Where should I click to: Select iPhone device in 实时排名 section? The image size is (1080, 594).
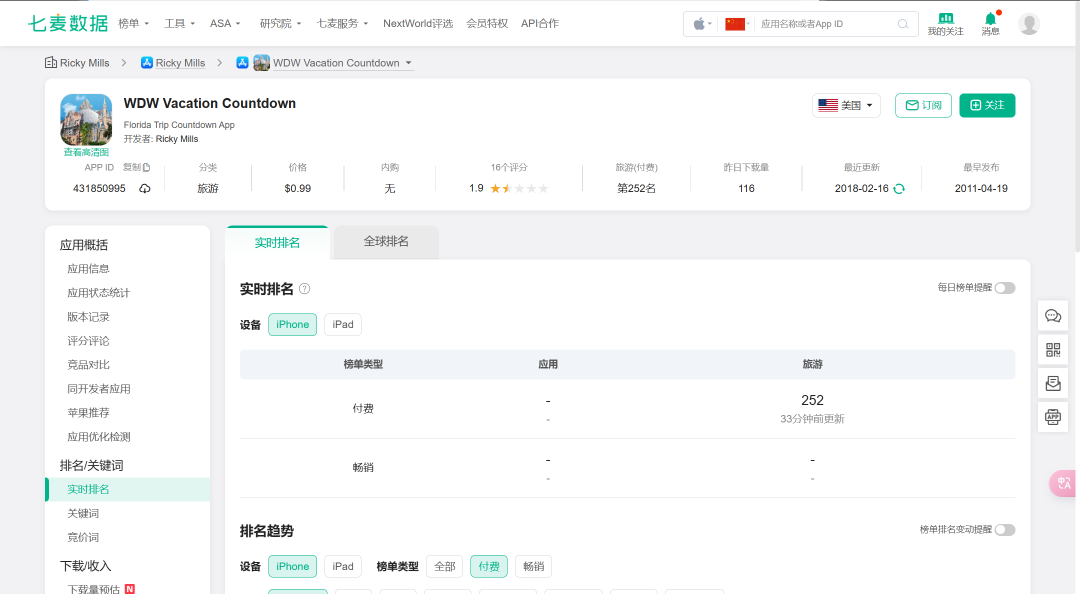point(293,325)
